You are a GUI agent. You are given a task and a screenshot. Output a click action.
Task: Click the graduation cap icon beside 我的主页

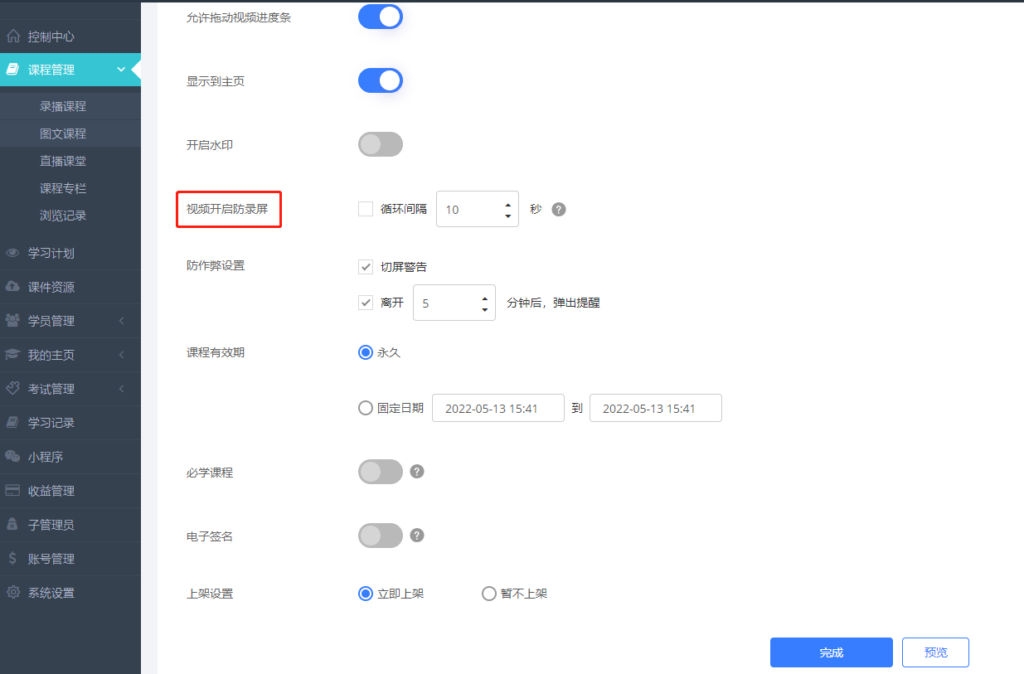coord(12,354)
